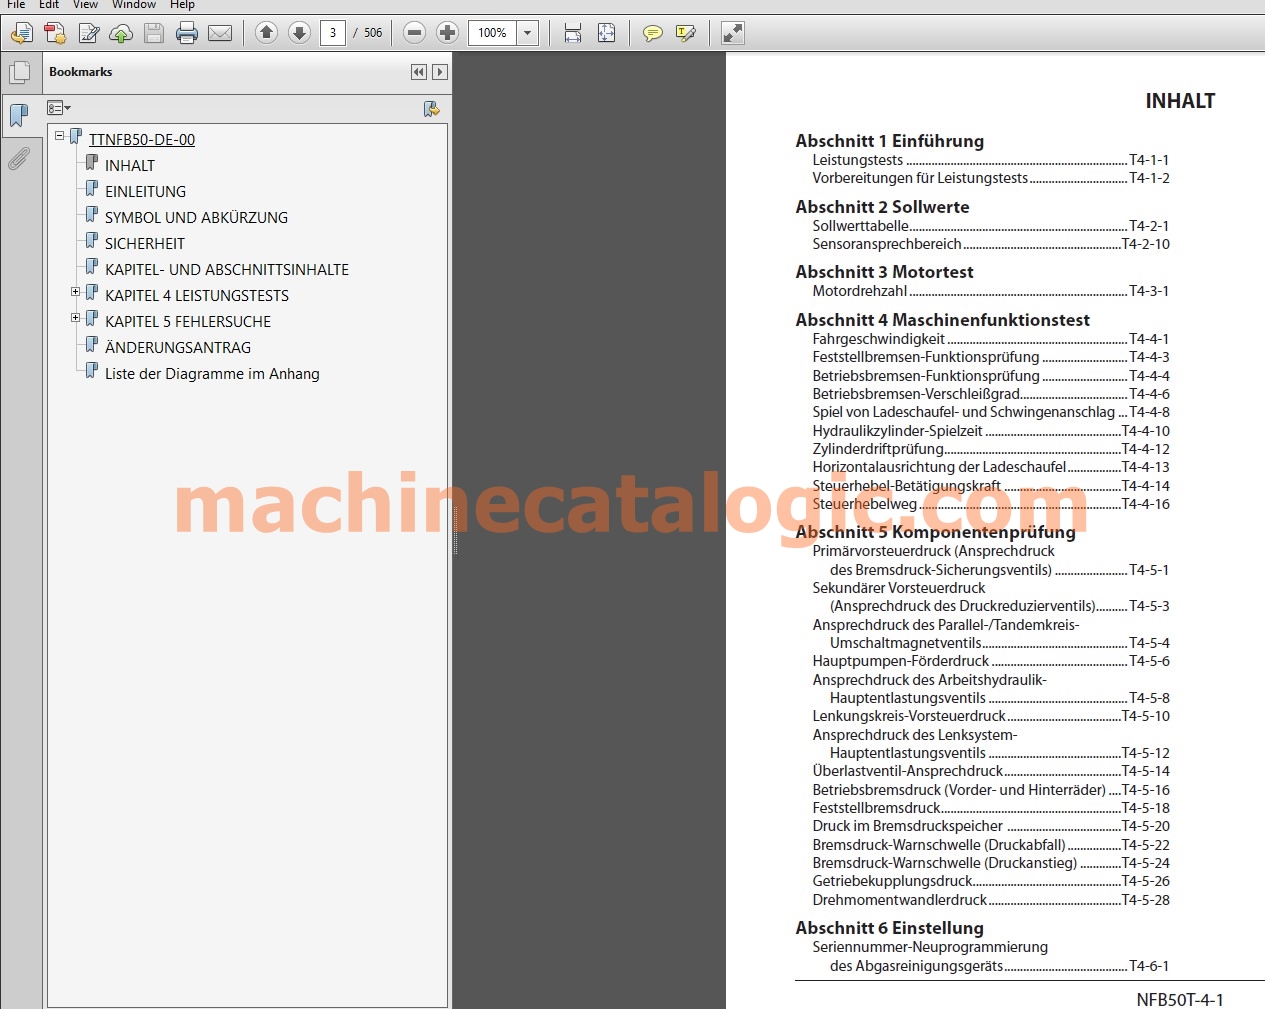
Task: Select the TTNFB50-DE-00 bookmark
Action: click(142, 140)
